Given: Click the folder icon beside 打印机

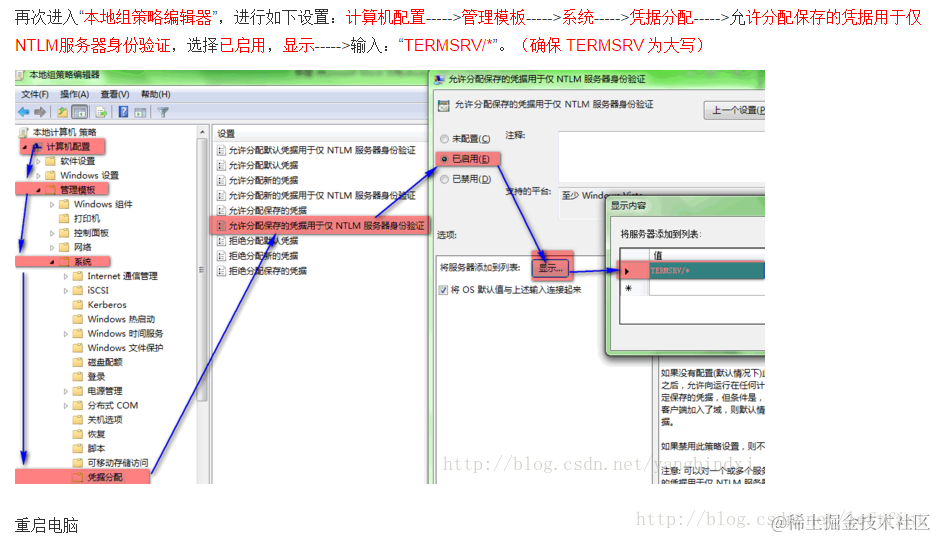Looking at the screenshot, I should tap(64, 218).
